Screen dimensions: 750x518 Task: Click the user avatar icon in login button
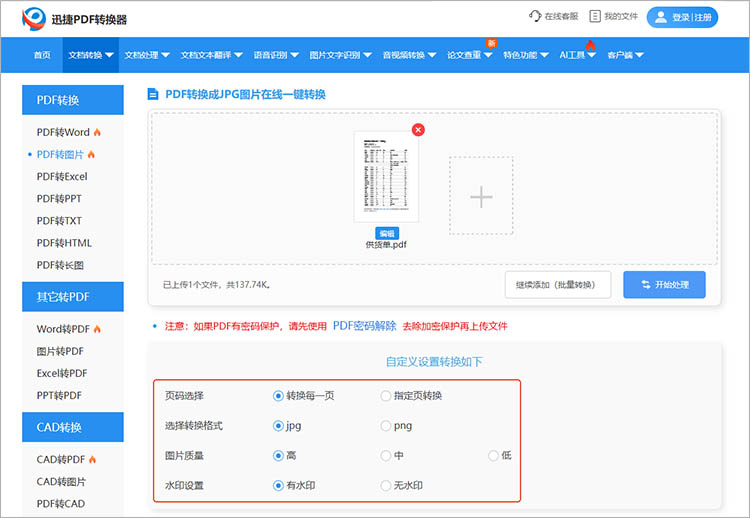[661, 17]
